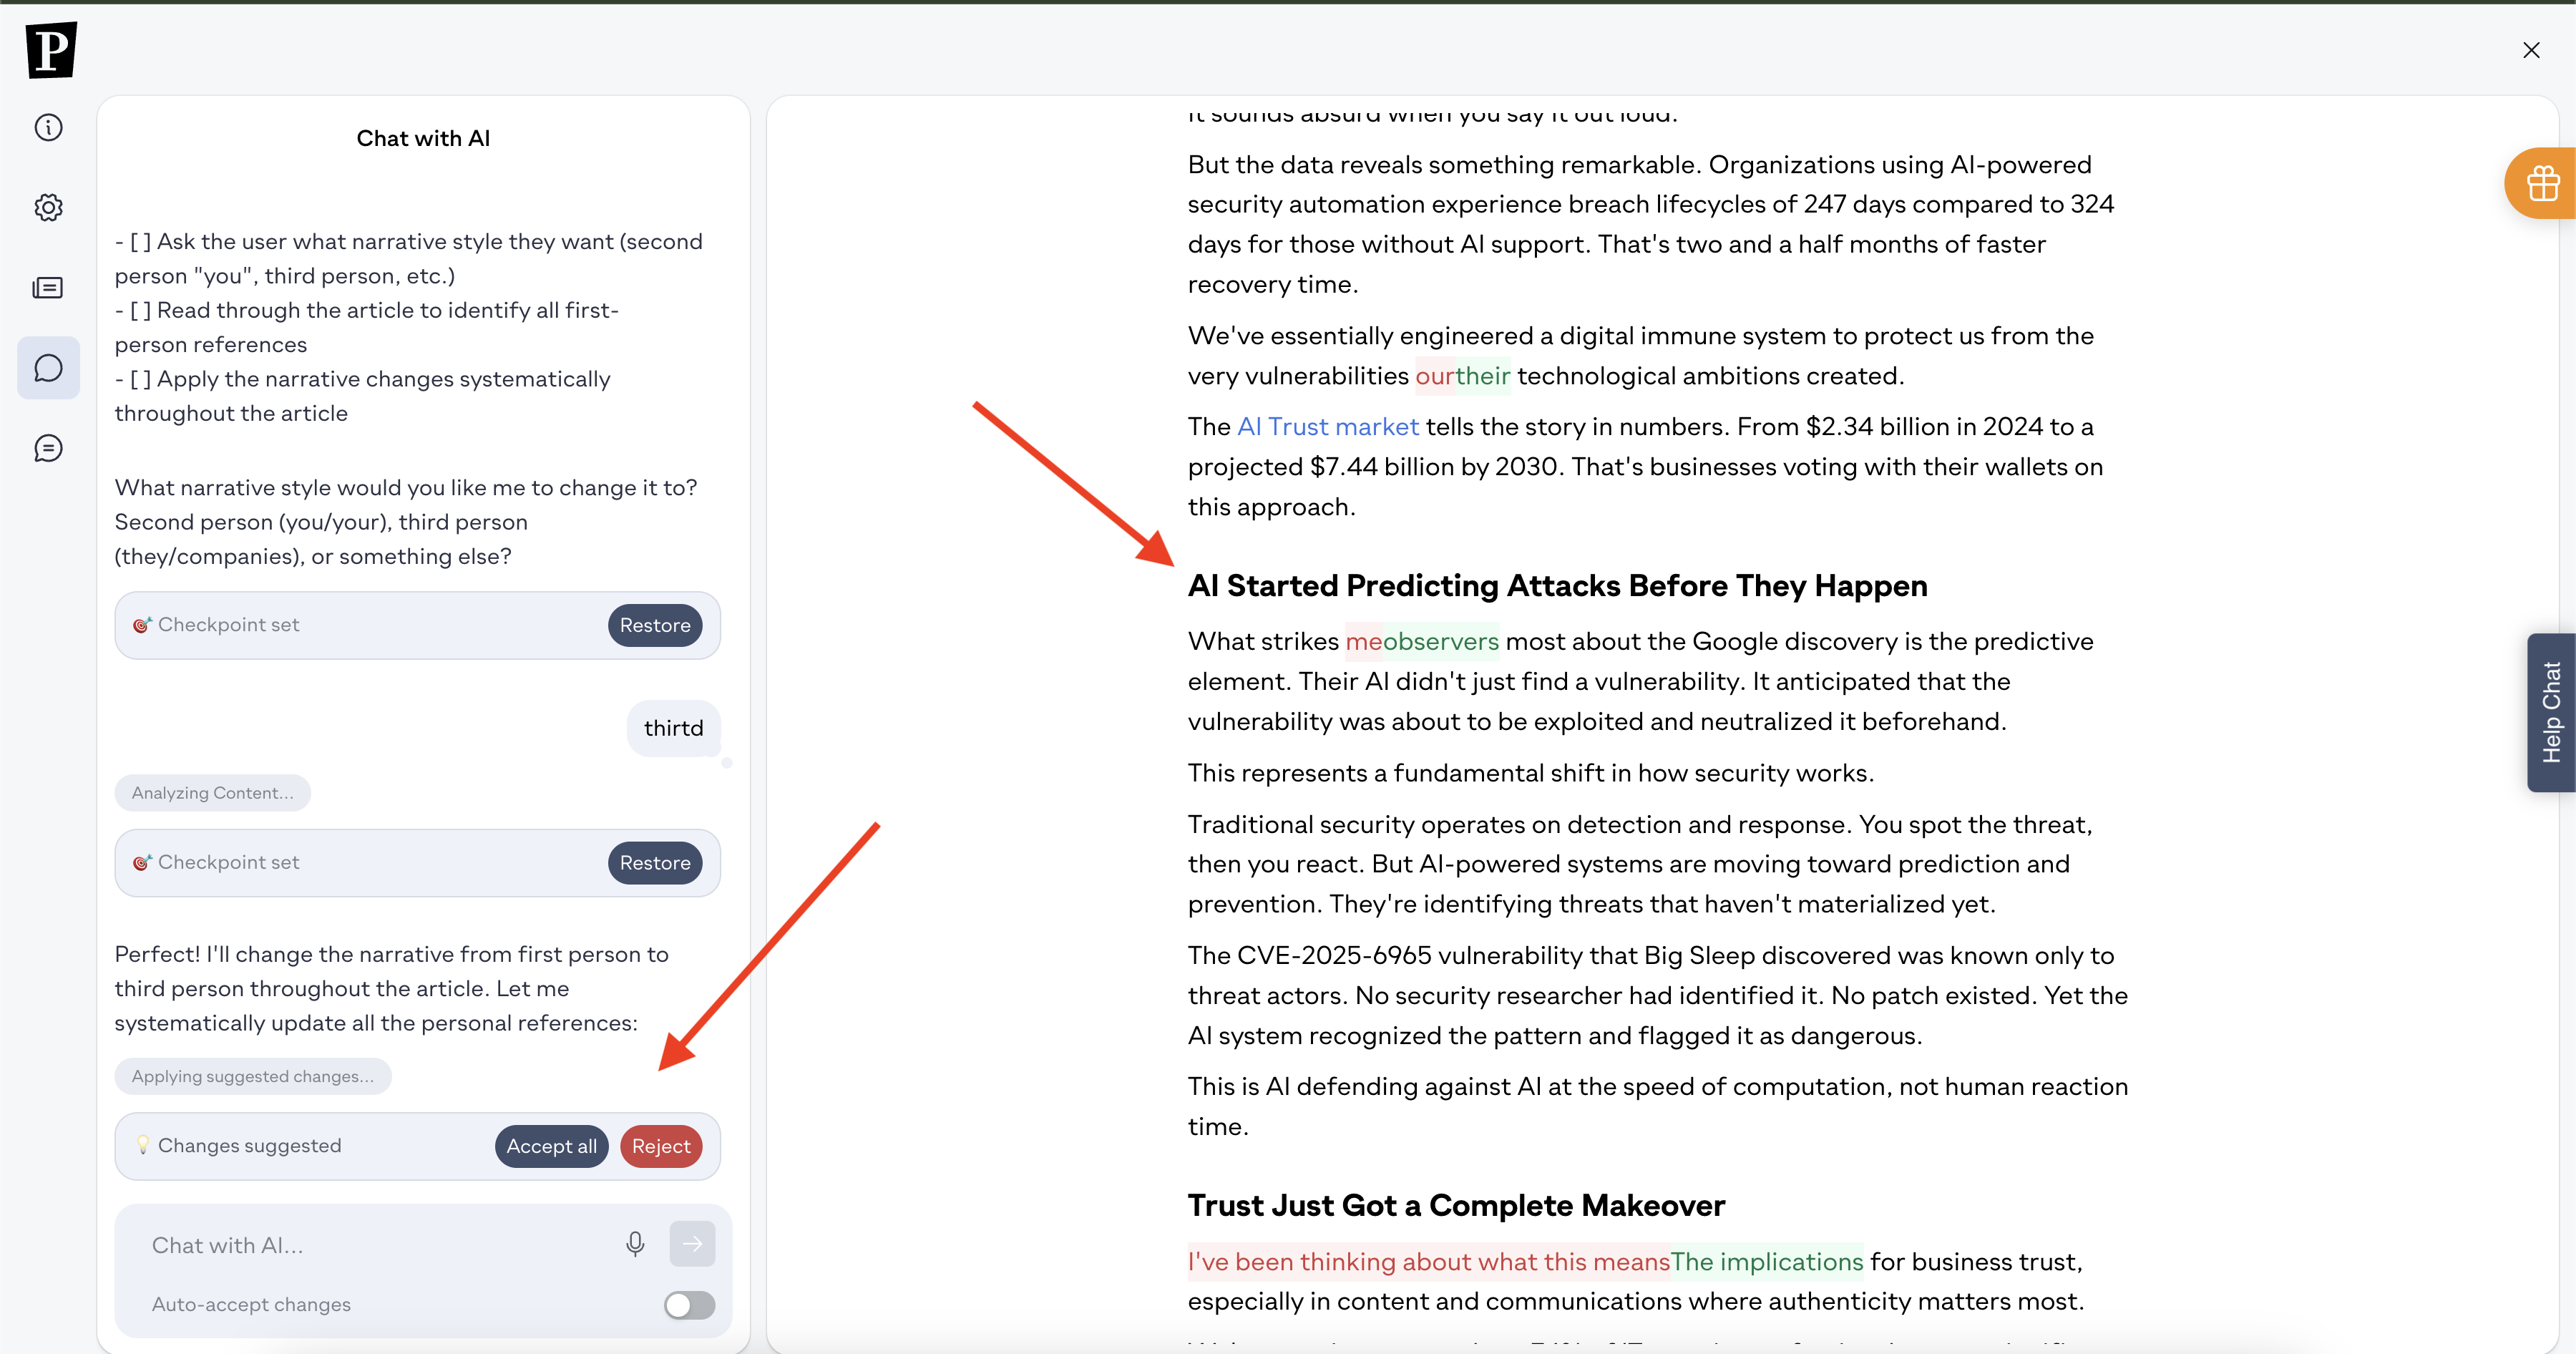Screen dimensions: 2576x1354
Task: Click 'Perfect! I'll change the narrative' message
Action: click(x=391, y=989)
